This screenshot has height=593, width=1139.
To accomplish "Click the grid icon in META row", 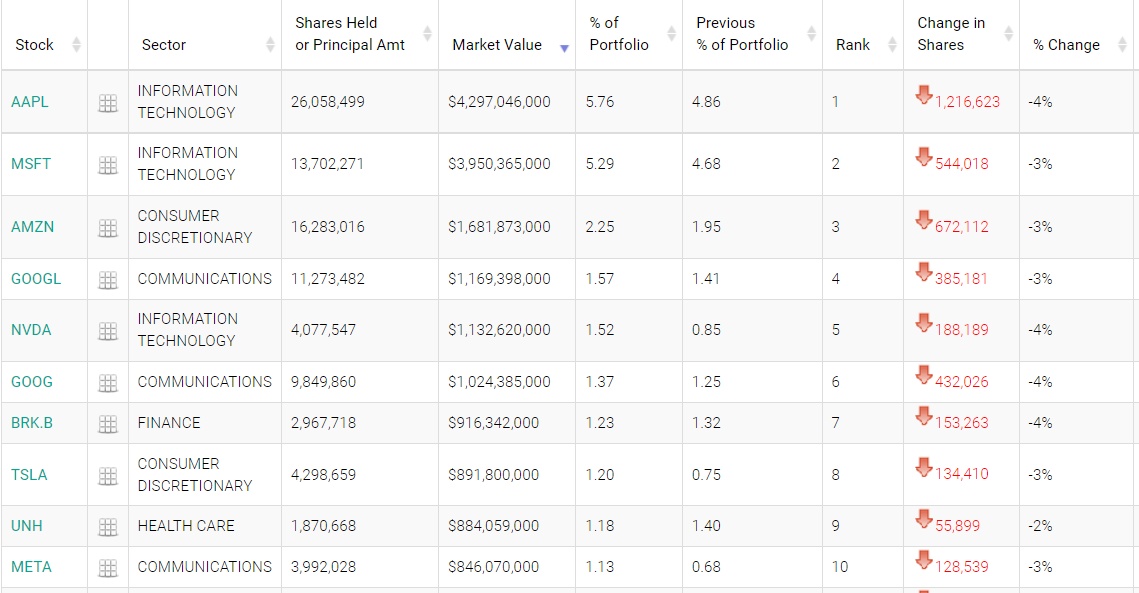I will click(x=108, y=568).
